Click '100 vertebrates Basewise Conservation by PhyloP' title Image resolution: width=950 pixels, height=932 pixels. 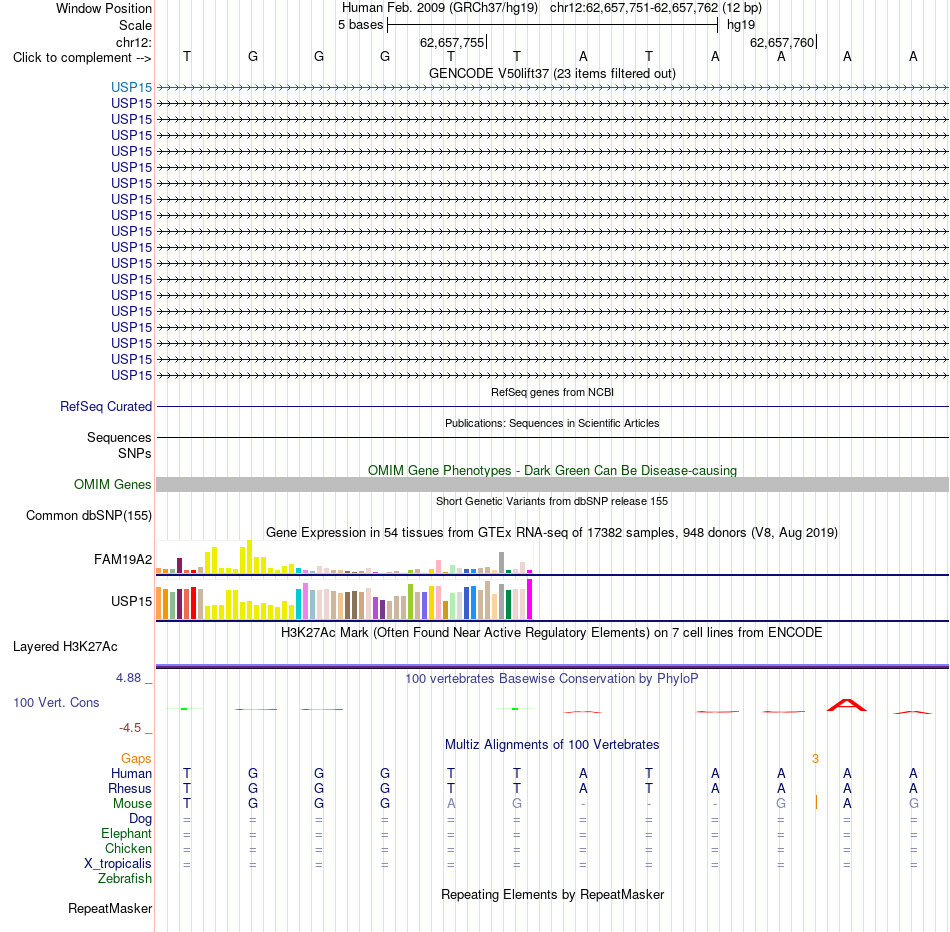point(552,679)
